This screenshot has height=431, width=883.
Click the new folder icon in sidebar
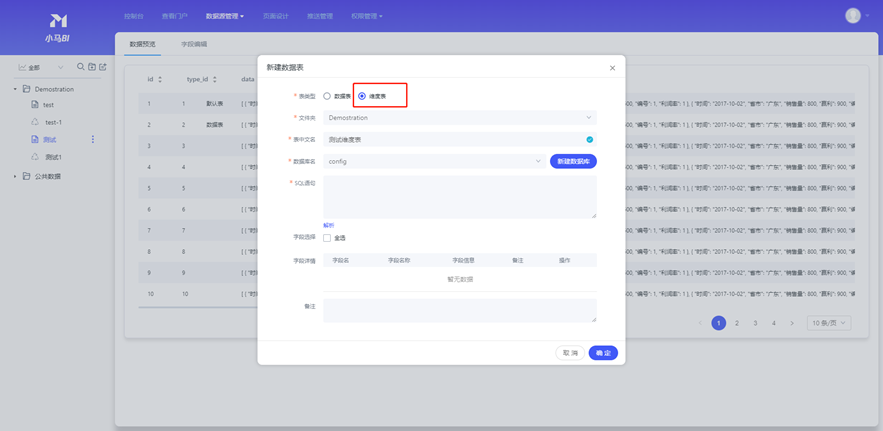pyautogui.click(x=92, y=67)
